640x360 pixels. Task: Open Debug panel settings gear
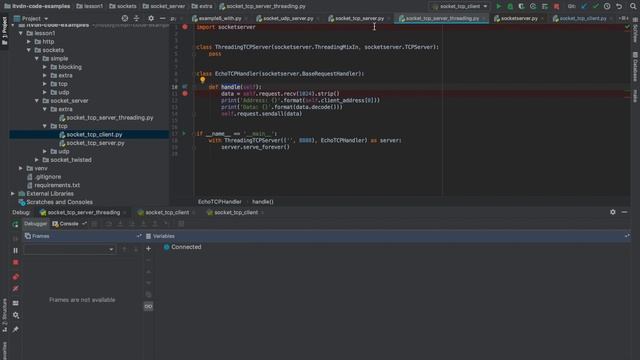point(613,212)
